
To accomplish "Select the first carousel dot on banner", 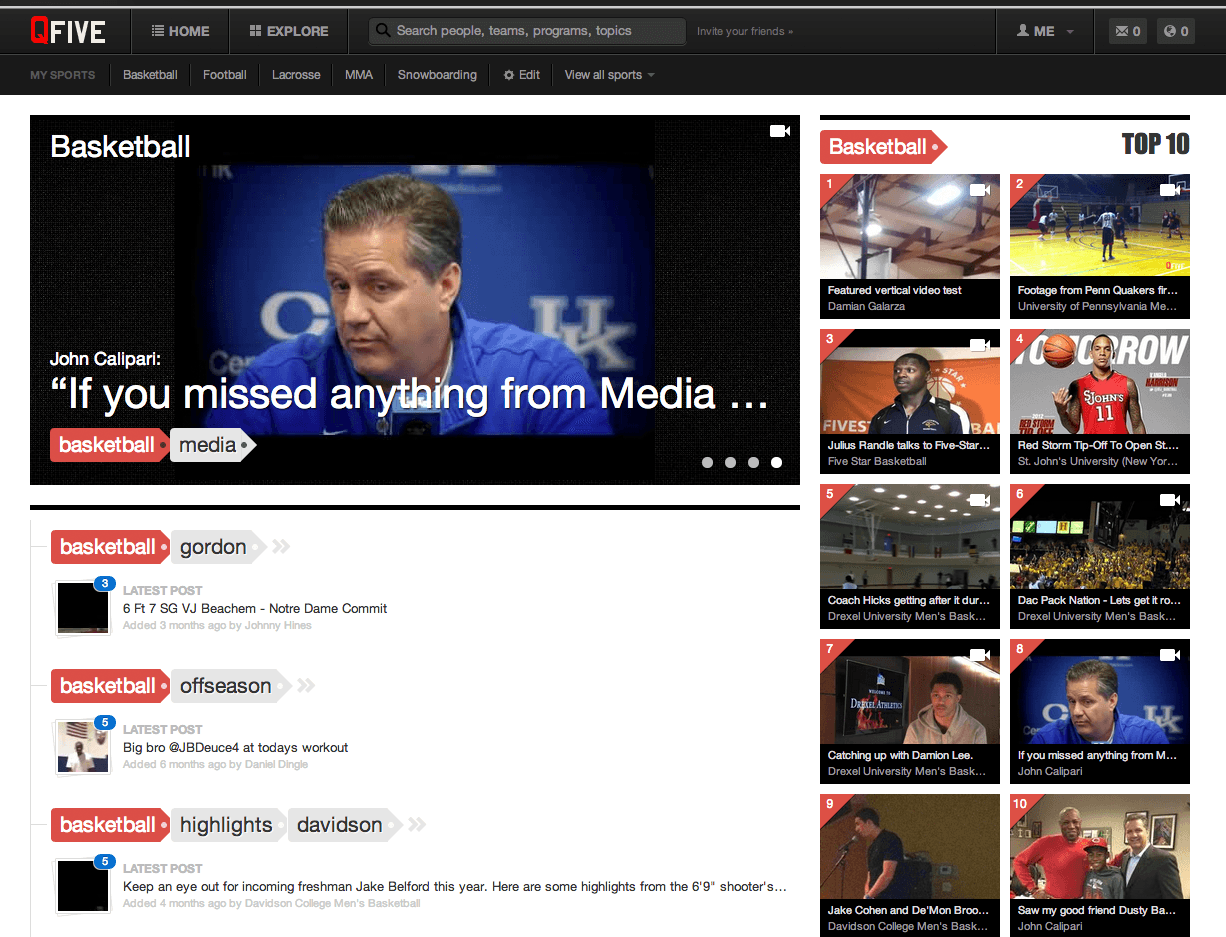I will 707,462.
